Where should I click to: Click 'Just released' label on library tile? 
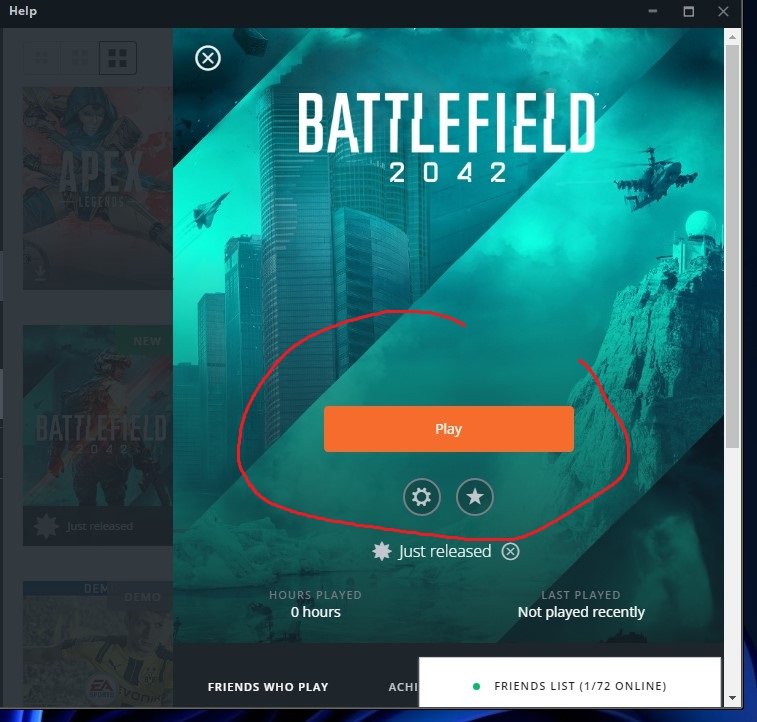pyautogui.click(x=99, y=526)
